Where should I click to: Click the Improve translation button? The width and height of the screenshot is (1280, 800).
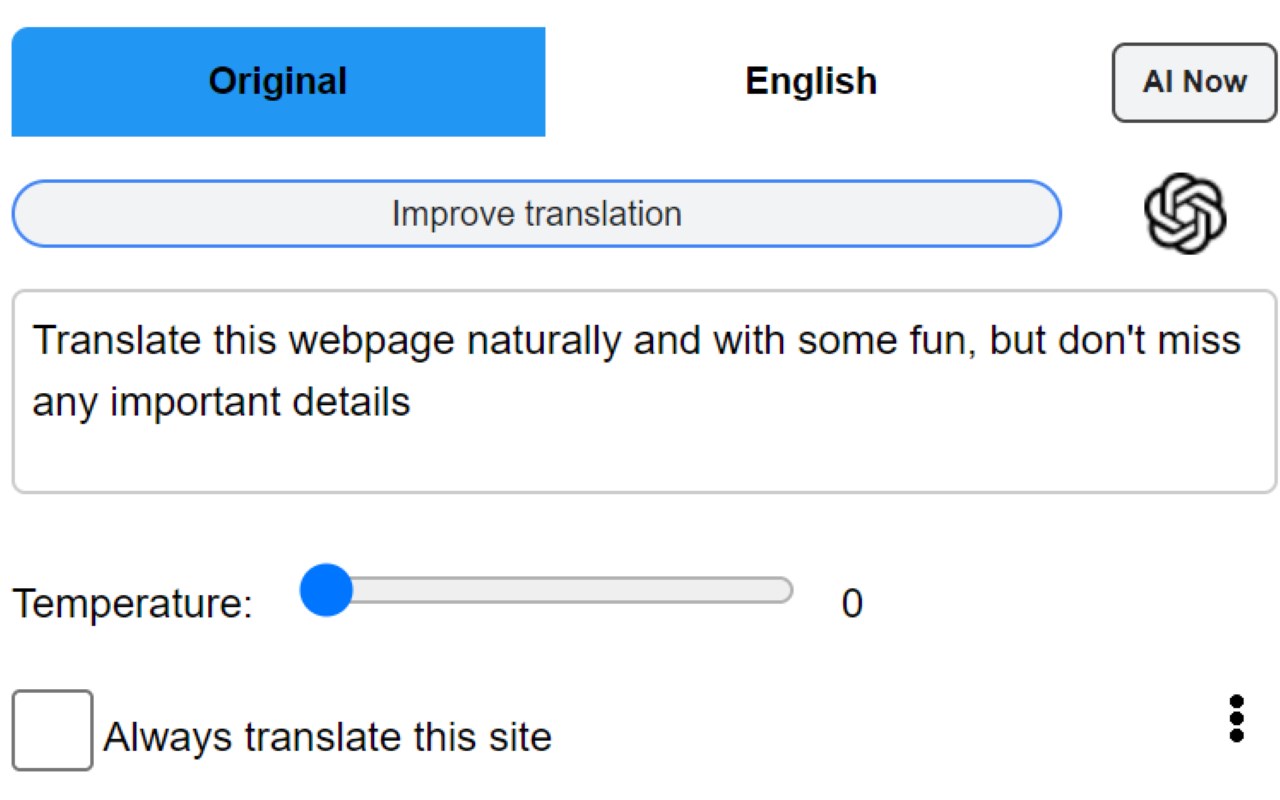tap(536, 214)
